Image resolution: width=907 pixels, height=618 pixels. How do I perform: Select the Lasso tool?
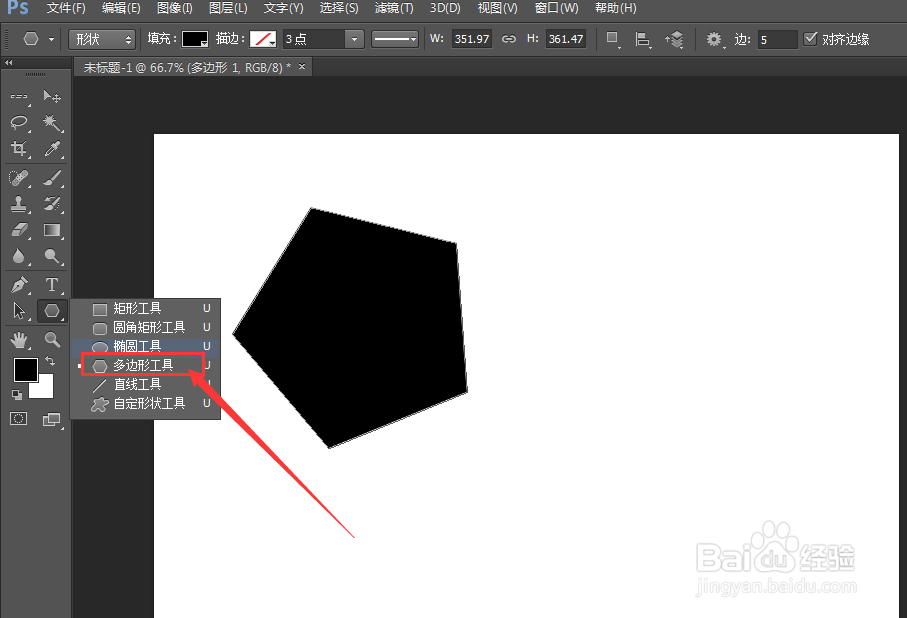tap(19, 123)
